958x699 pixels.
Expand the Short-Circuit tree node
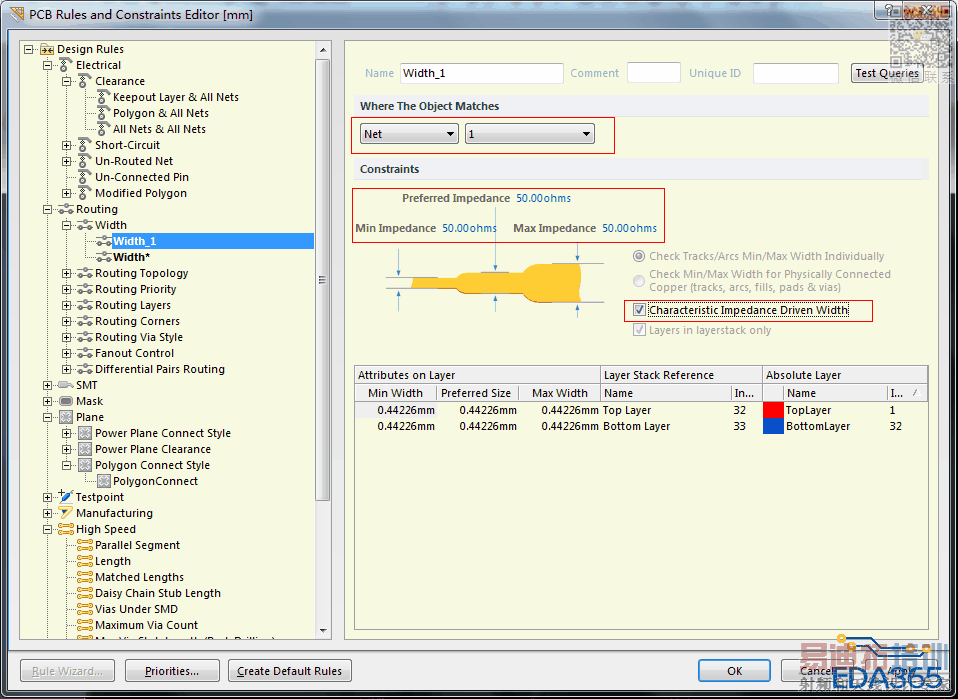(x=66, y=145)
